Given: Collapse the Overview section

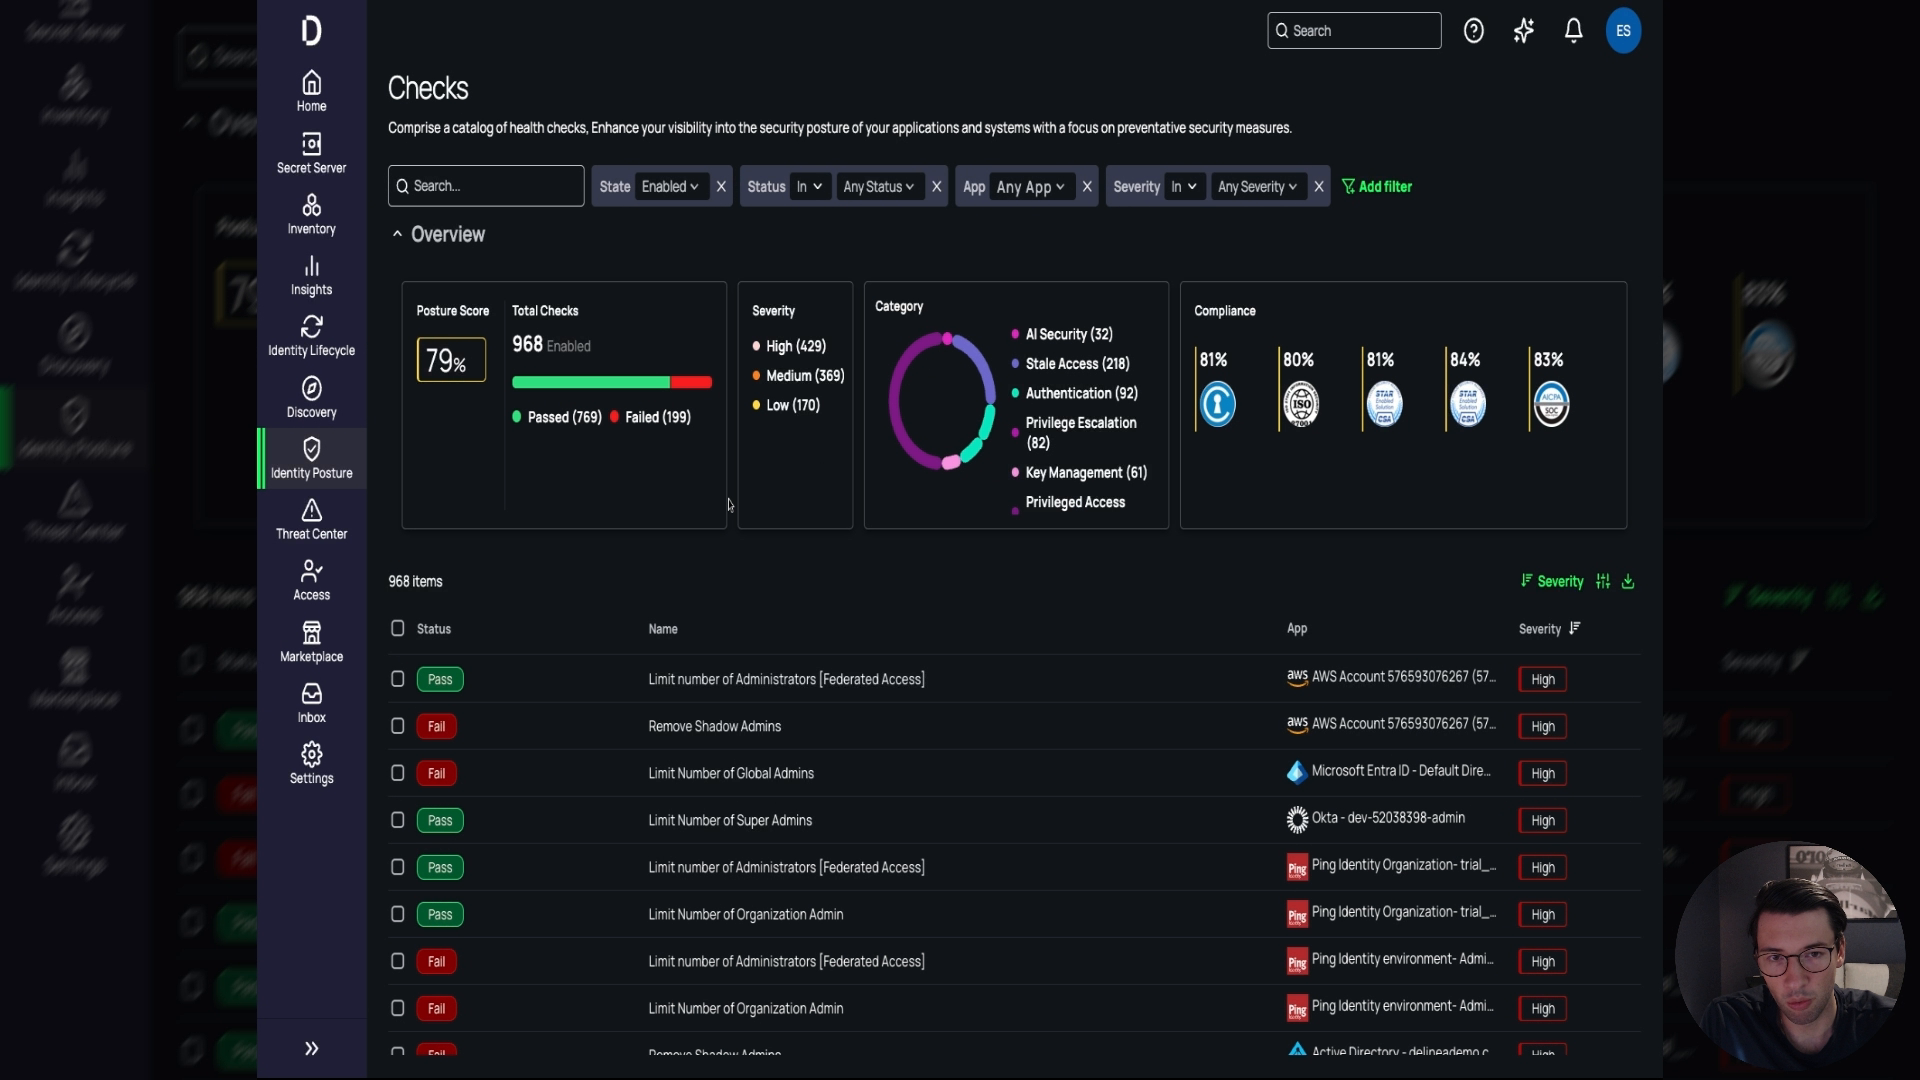Looking at the screenshot, I should [397, 234].
